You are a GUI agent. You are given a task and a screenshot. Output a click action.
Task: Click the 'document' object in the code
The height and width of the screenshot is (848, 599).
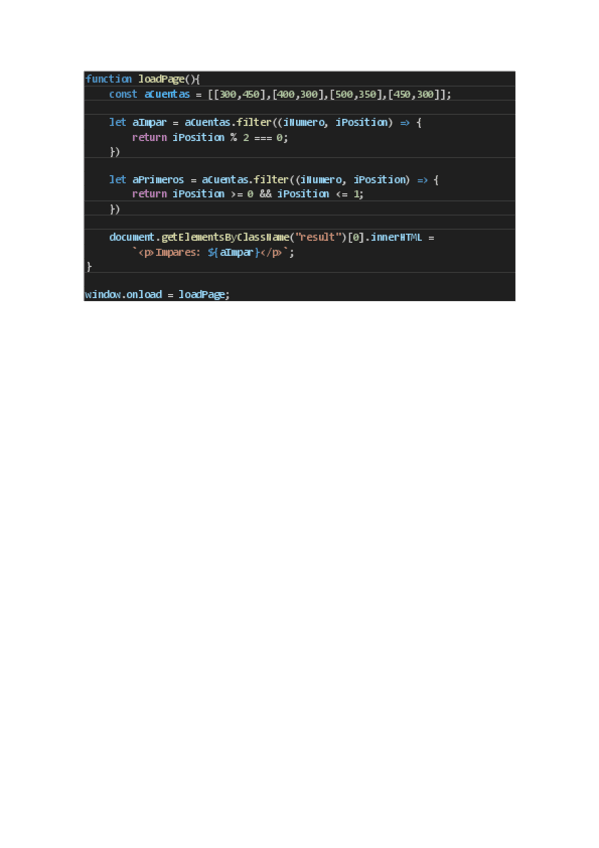tap(131, 237)
